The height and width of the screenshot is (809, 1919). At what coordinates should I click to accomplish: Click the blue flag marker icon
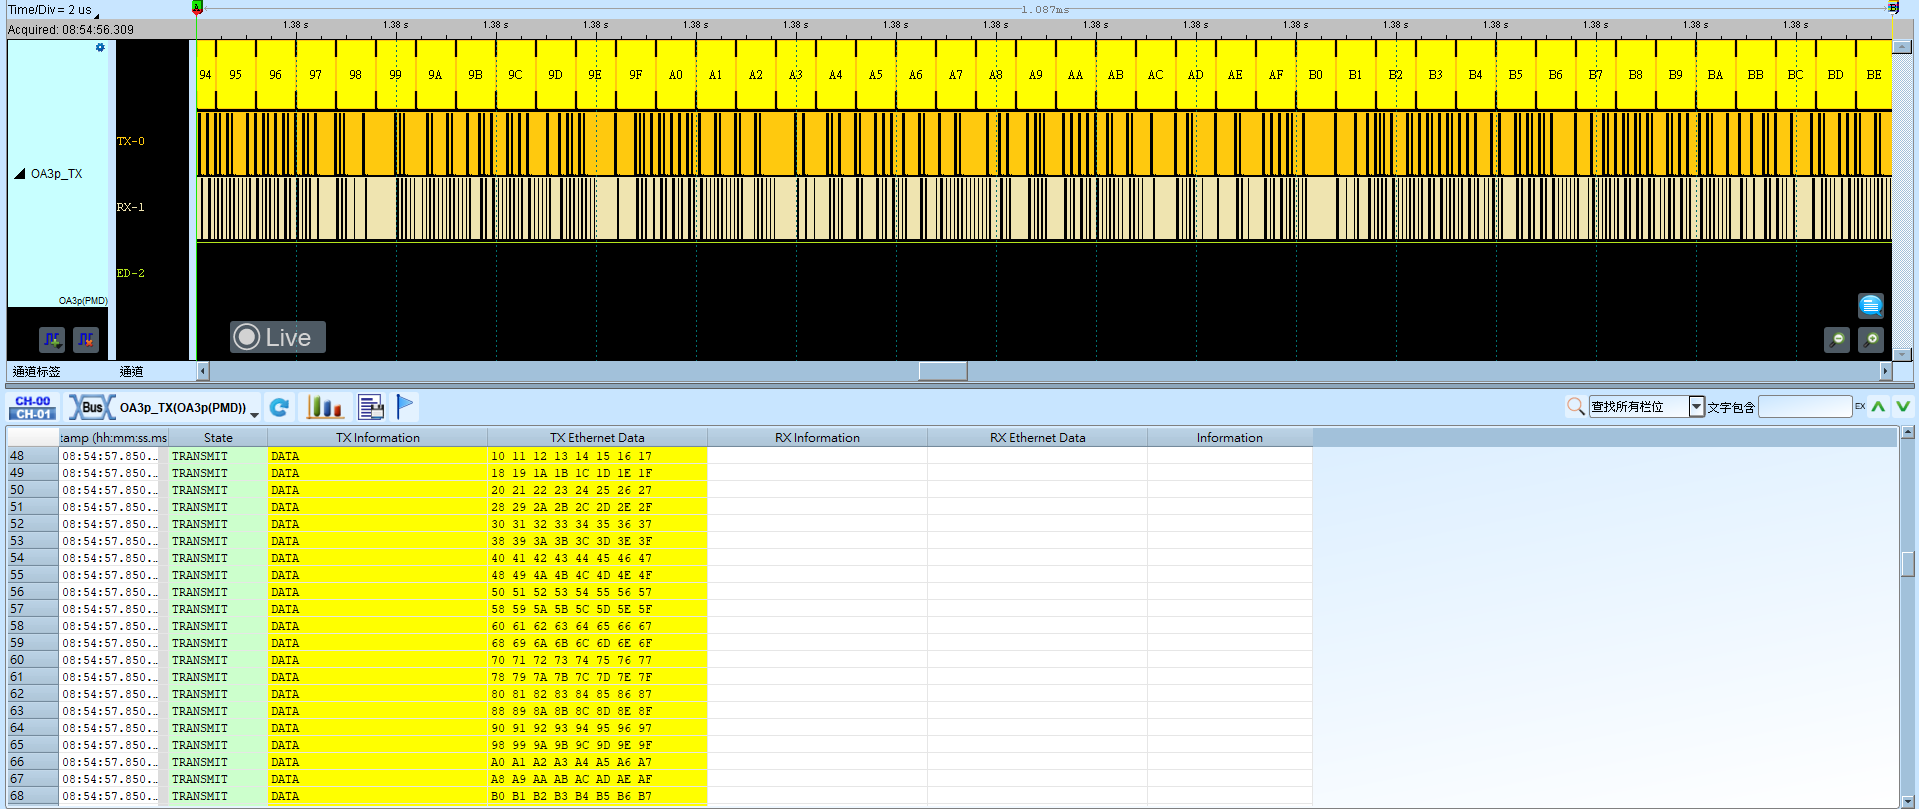[405, 406]
